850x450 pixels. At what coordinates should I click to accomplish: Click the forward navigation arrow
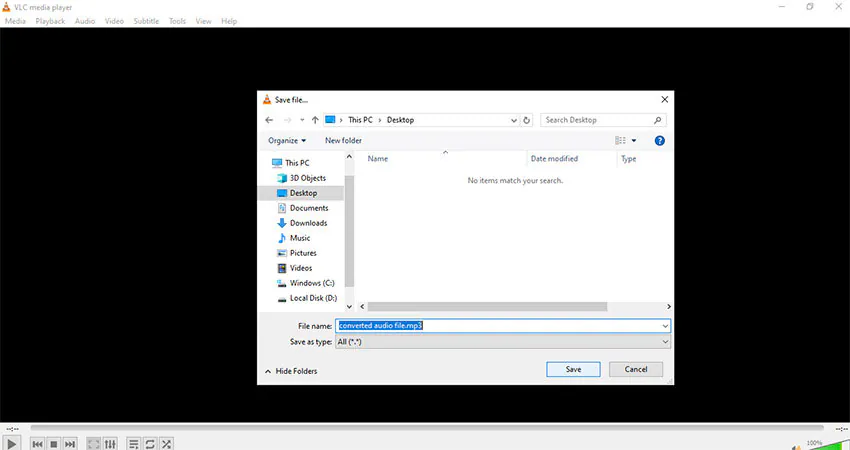point(287,120)
